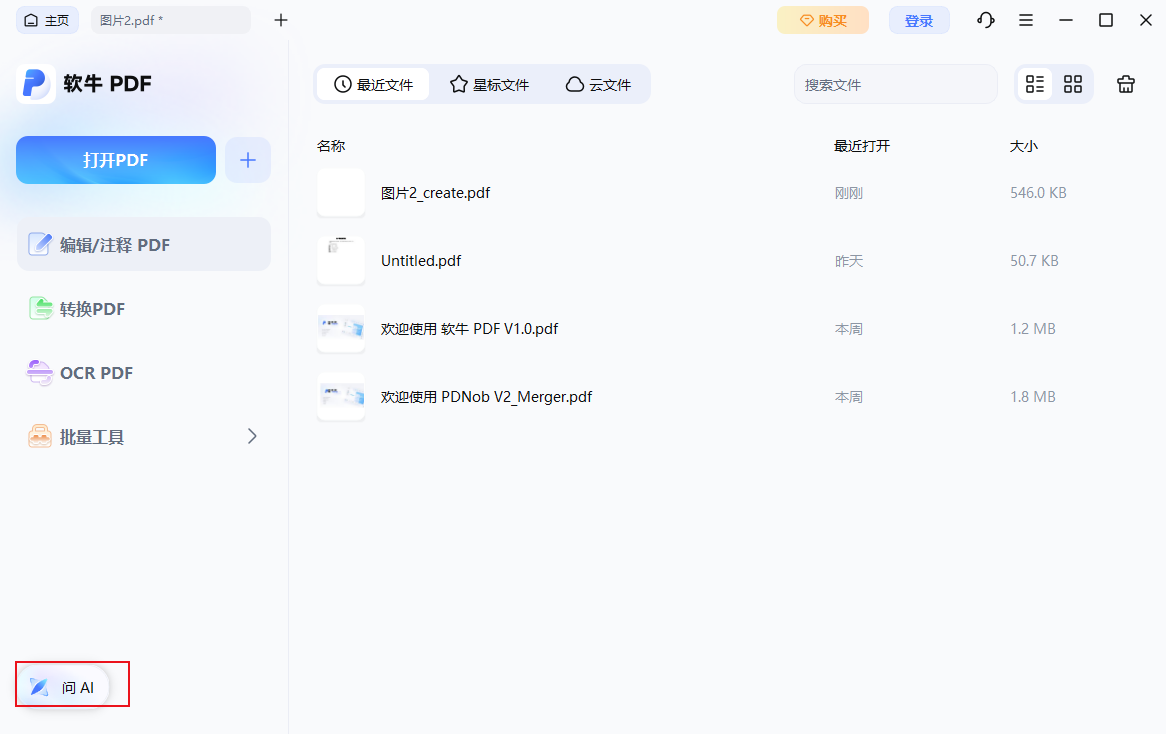The height and width of the screenshot is (734, 1166).
Task: Switch to 云文件 tab
Action: coord(598,84)
